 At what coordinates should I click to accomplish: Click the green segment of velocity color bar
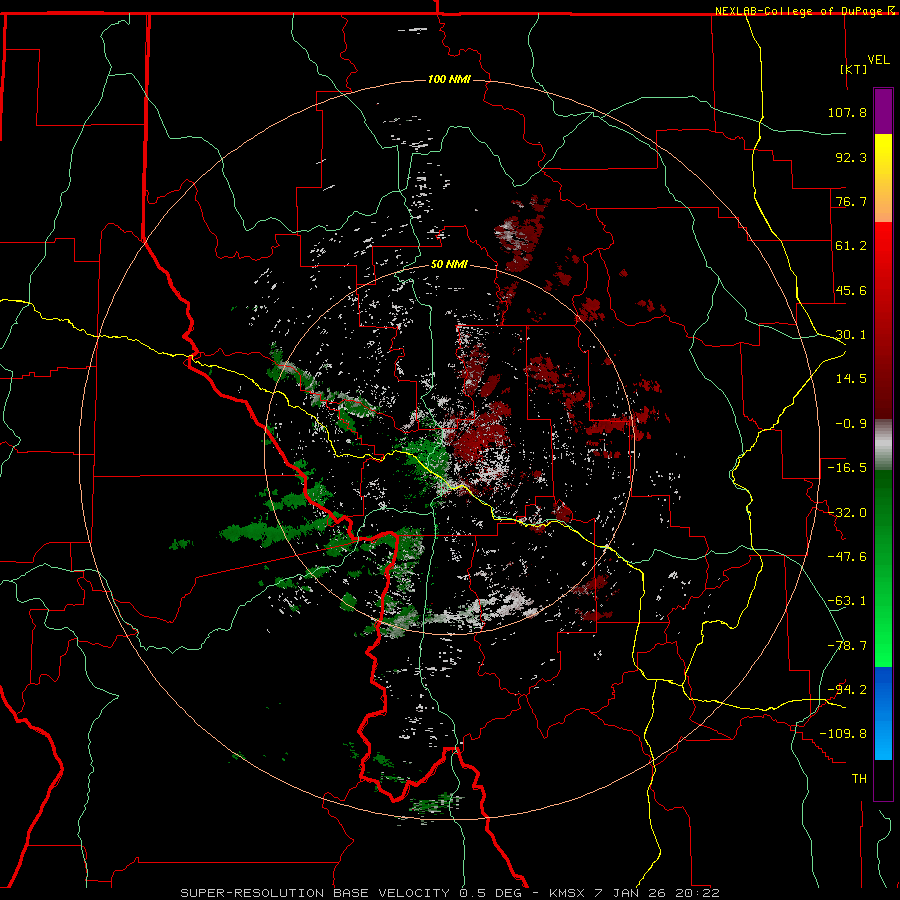(x=883, y=568)
